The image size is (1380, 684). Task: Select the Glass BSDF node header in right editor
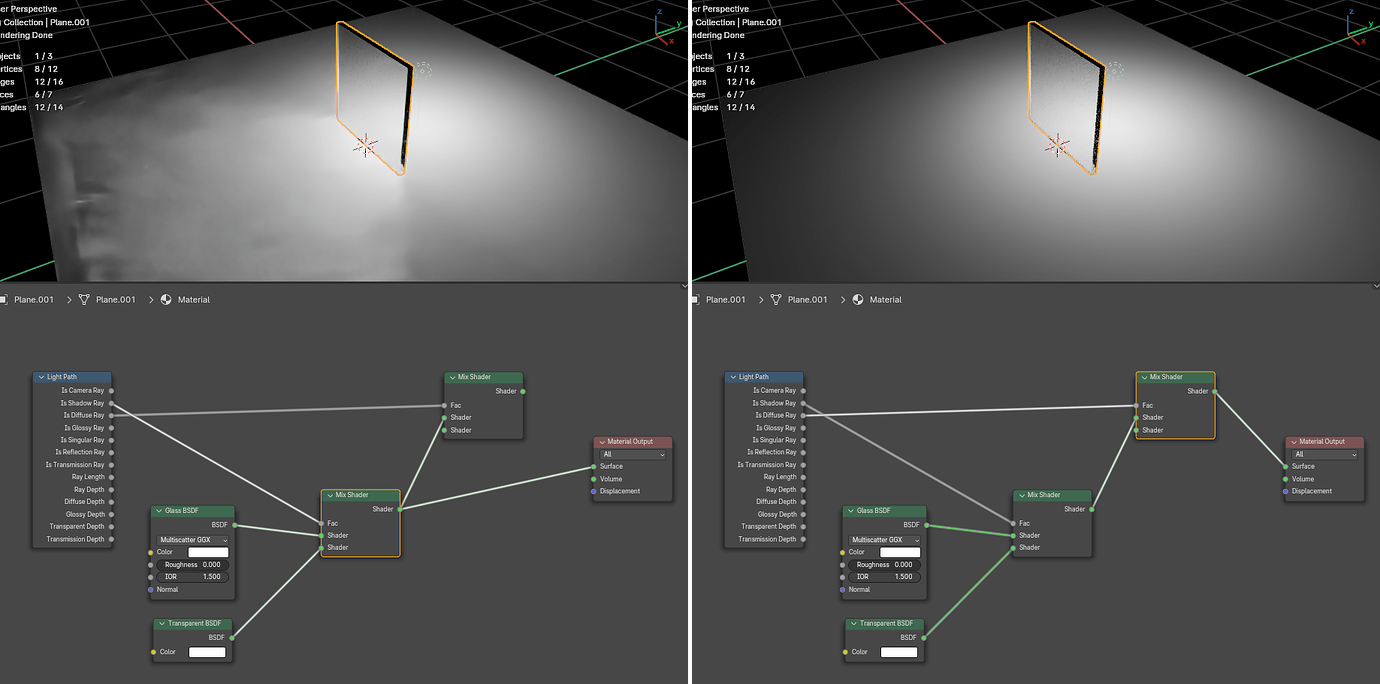(884, 511)
